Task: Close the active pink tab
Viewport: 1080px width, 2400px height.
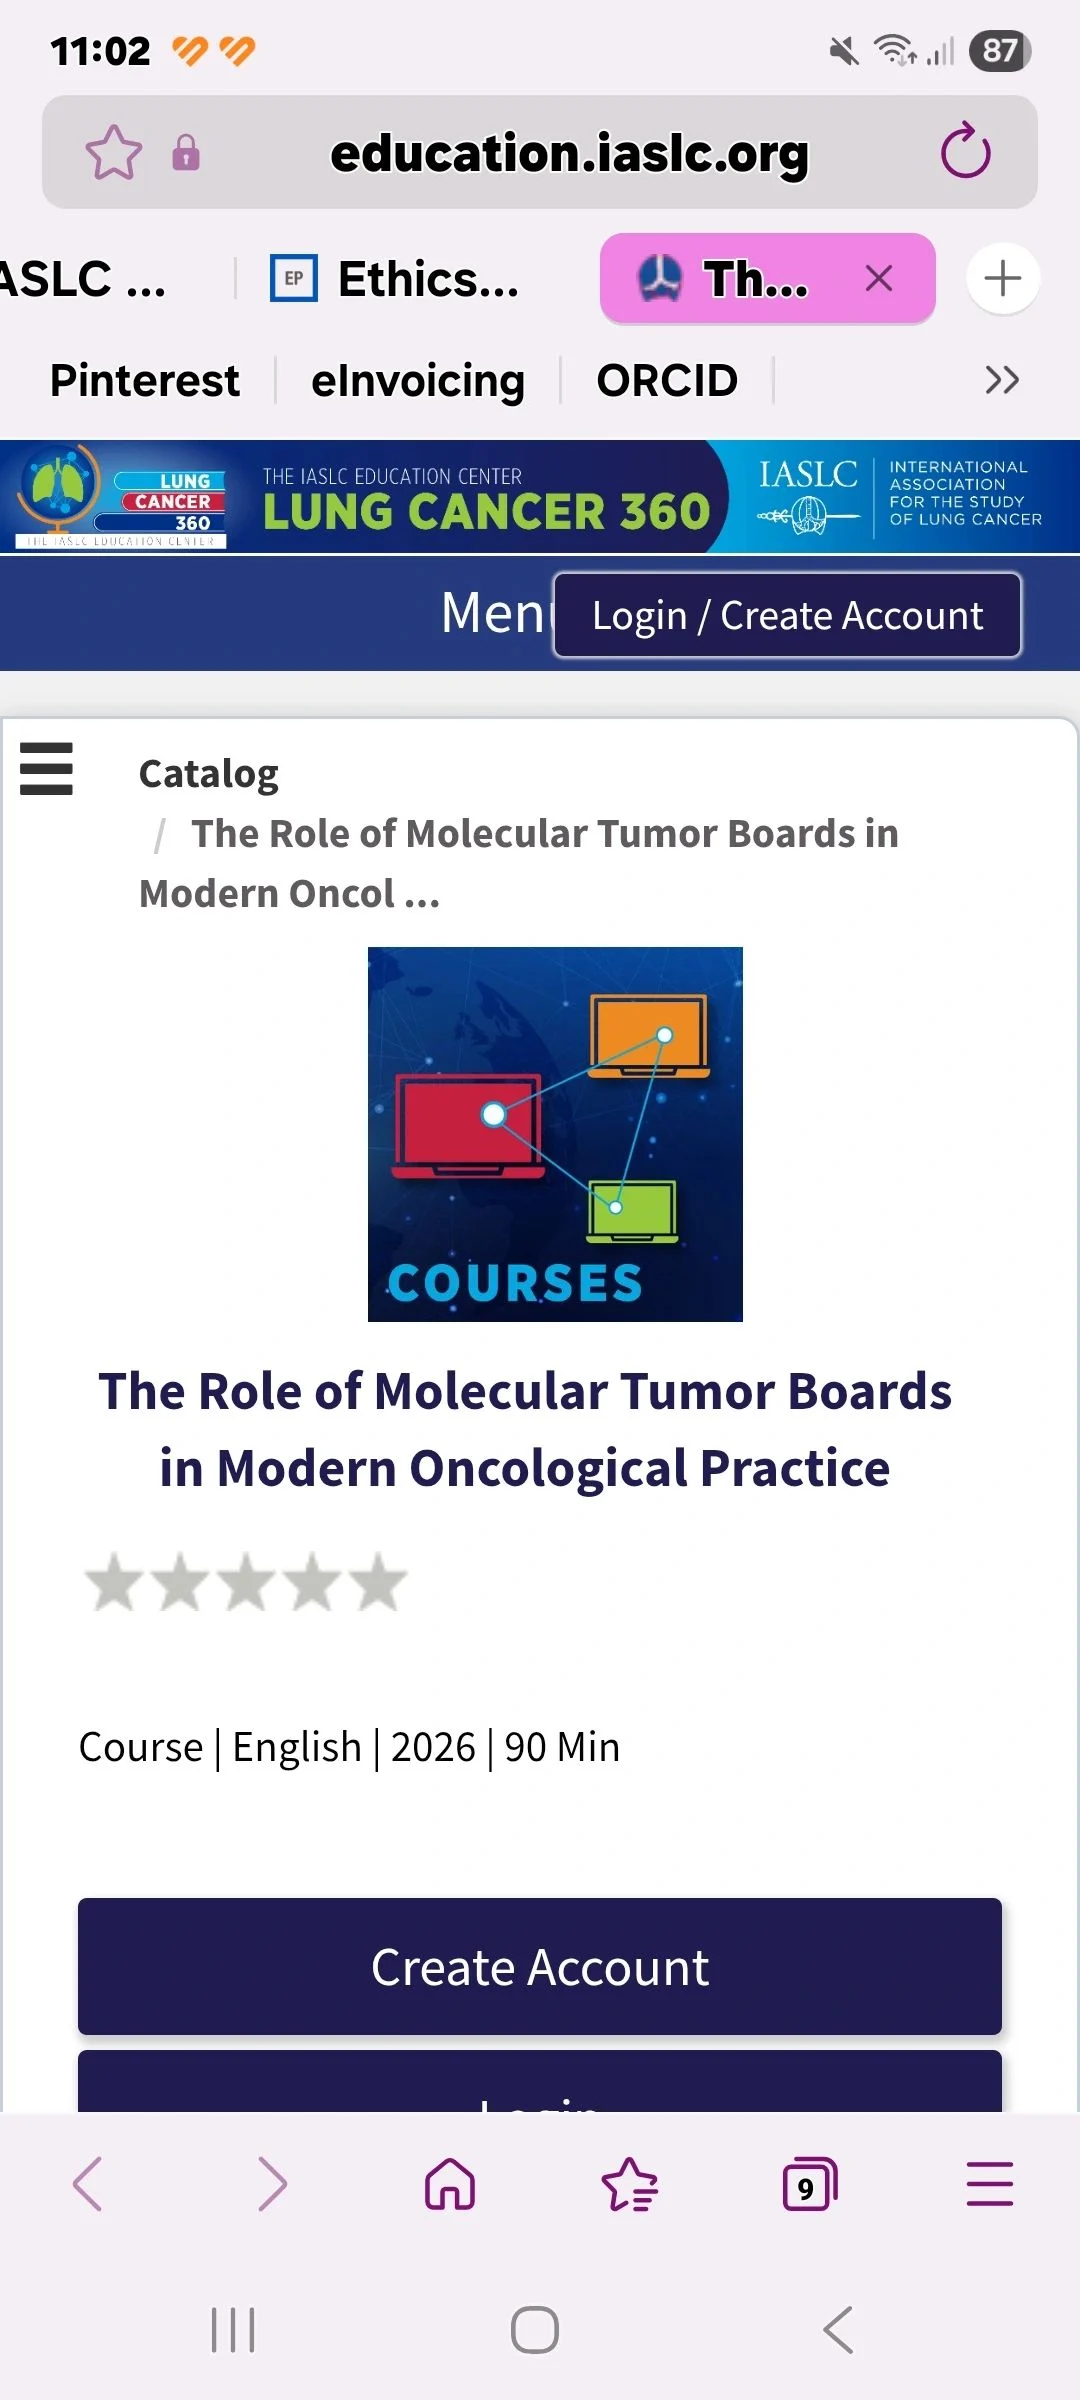Action: pos(879,278)
